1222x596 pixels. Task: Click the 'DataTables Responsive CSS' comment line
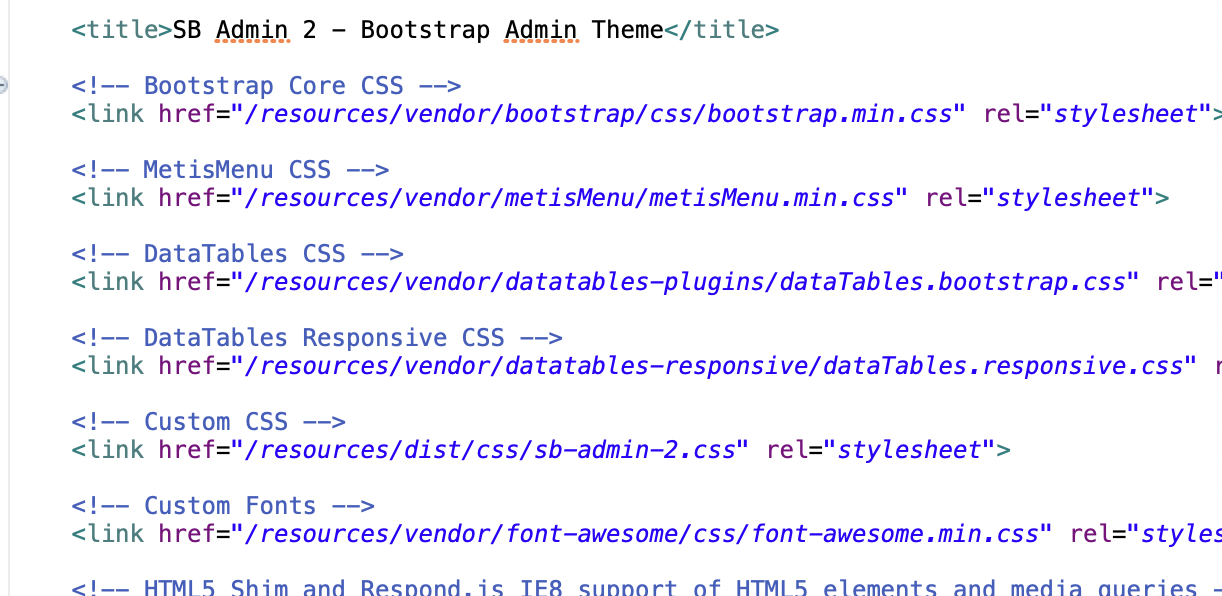click(x=317, y=338)
